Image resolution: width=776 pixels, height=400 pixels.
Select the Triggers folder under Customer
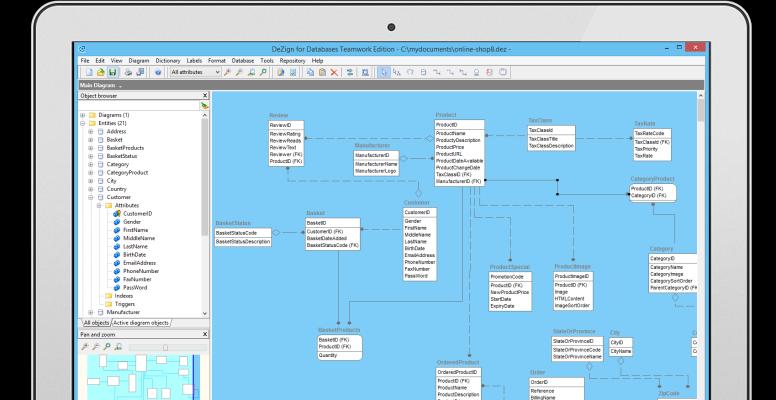pos(125,304)
